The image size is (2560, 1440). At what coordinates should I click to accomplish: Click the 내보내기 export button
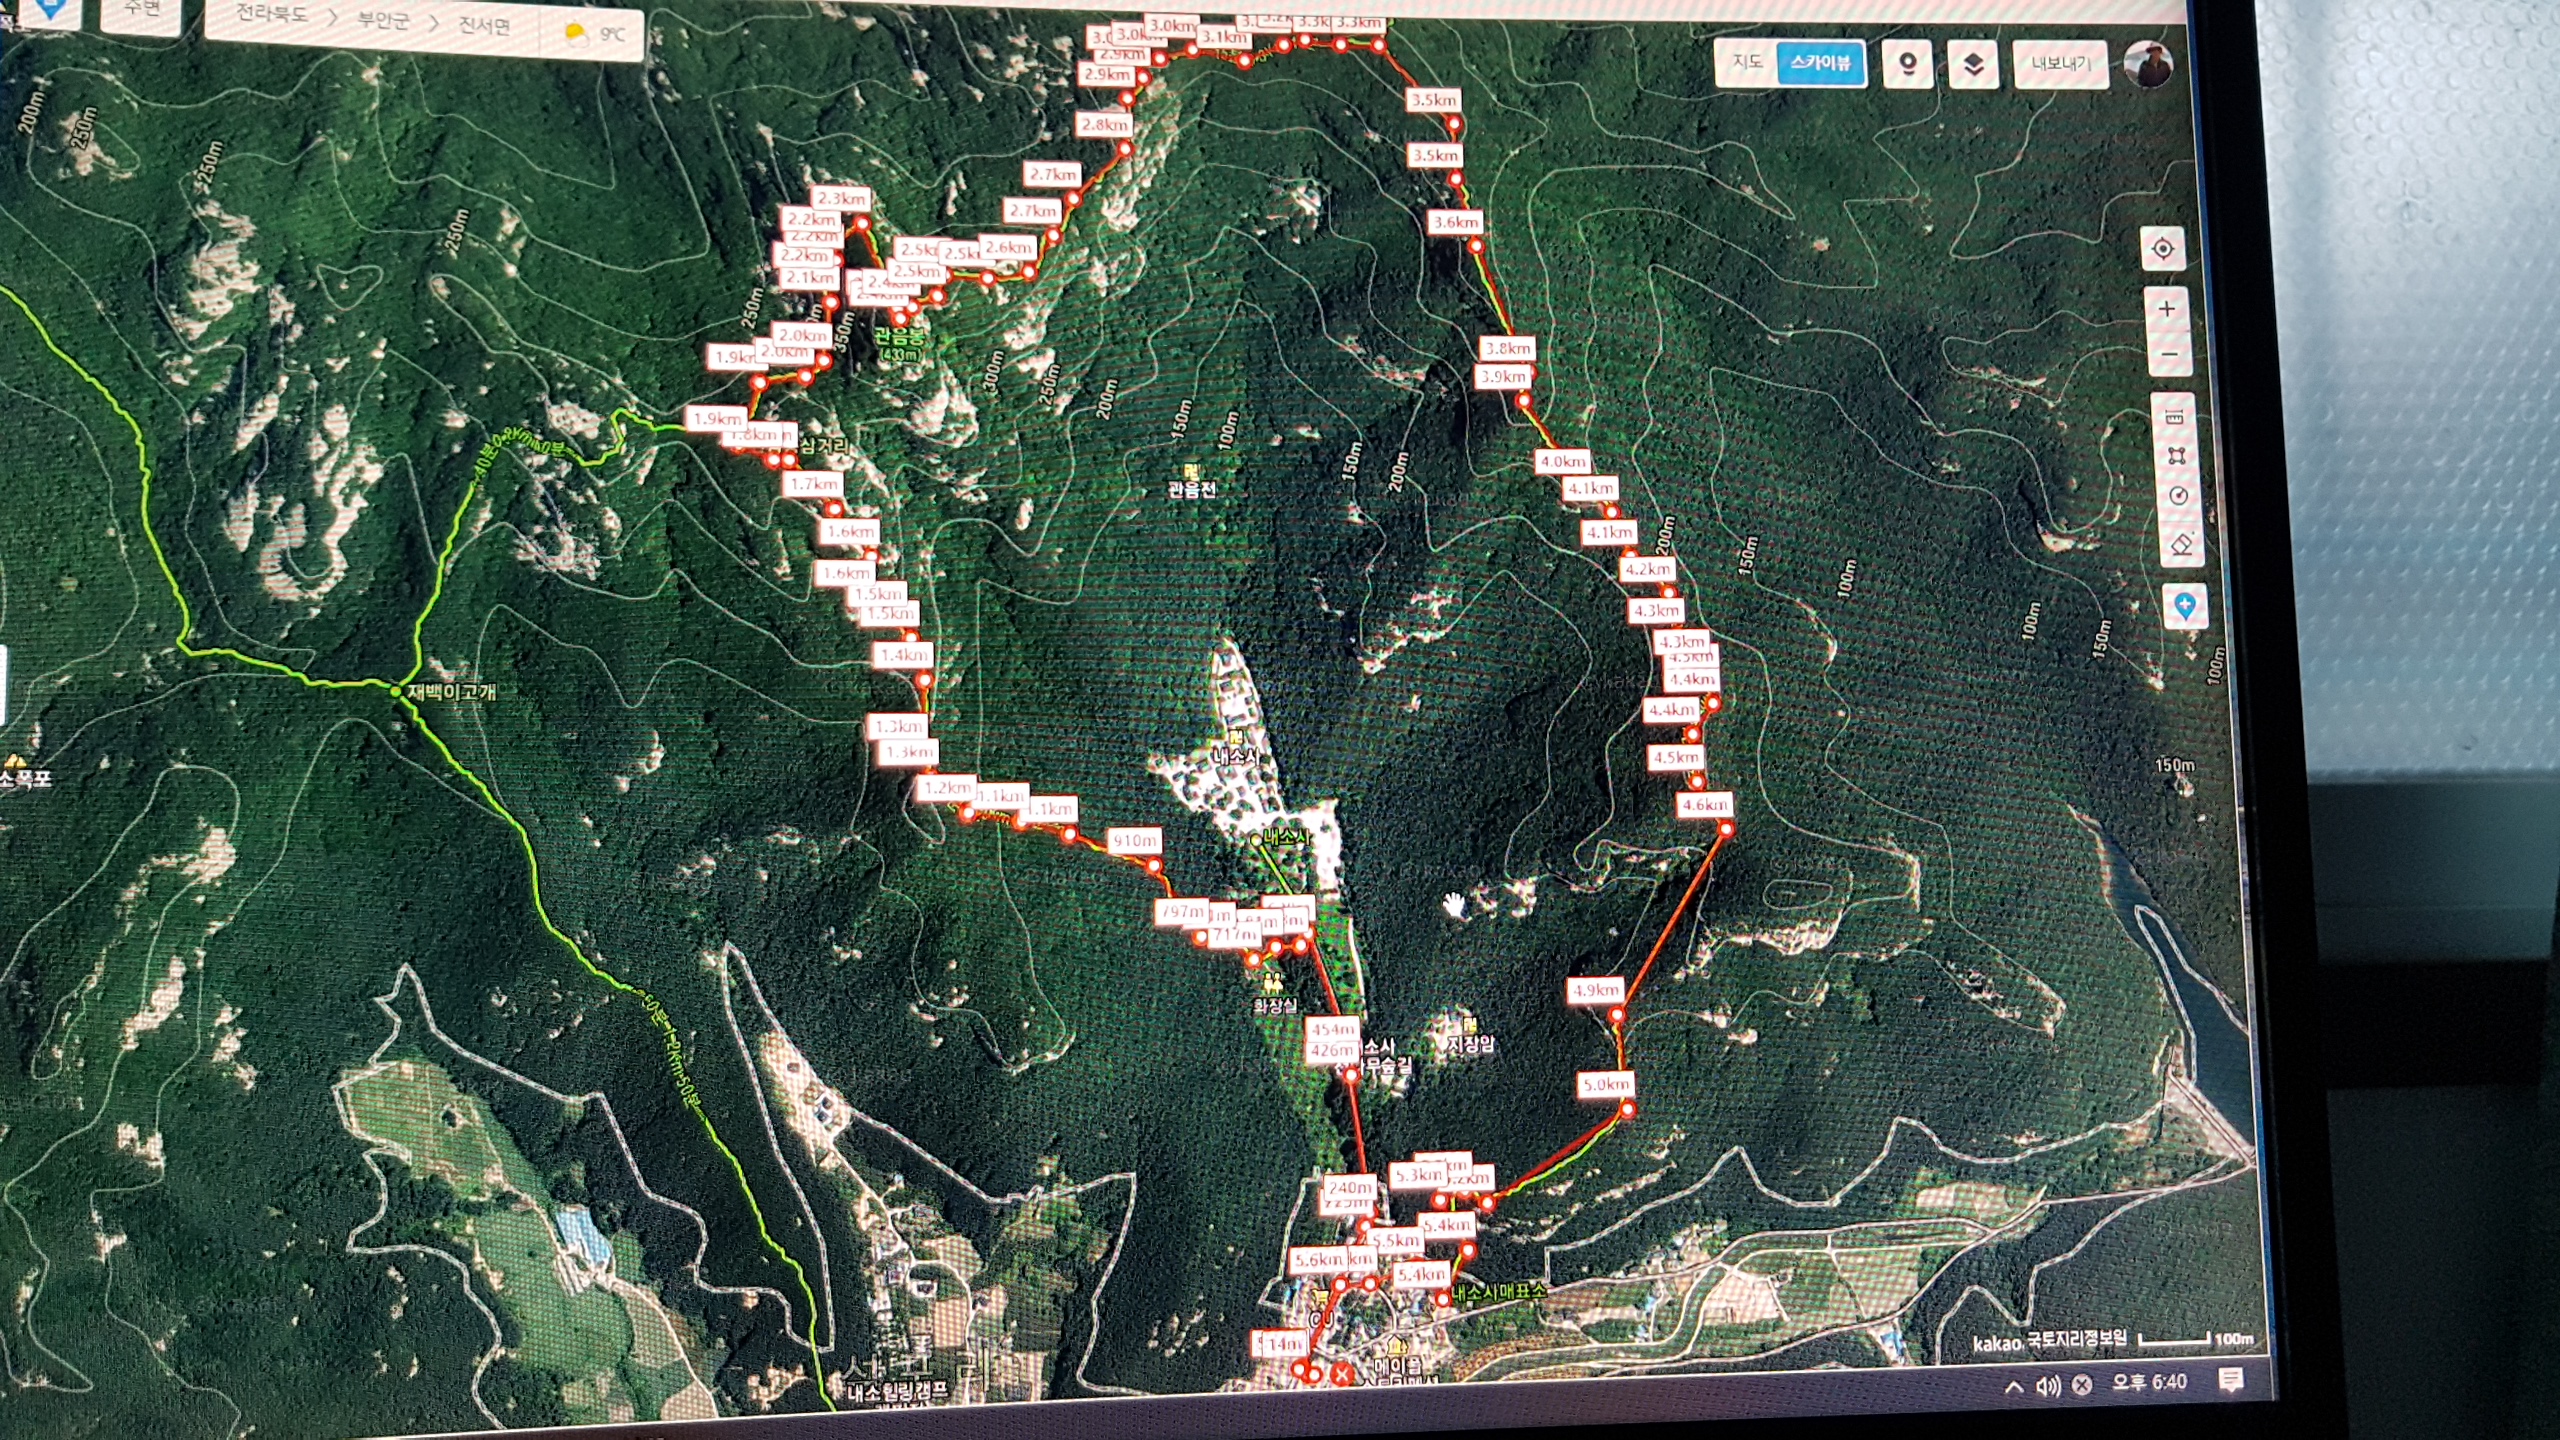coord(2060,65)
